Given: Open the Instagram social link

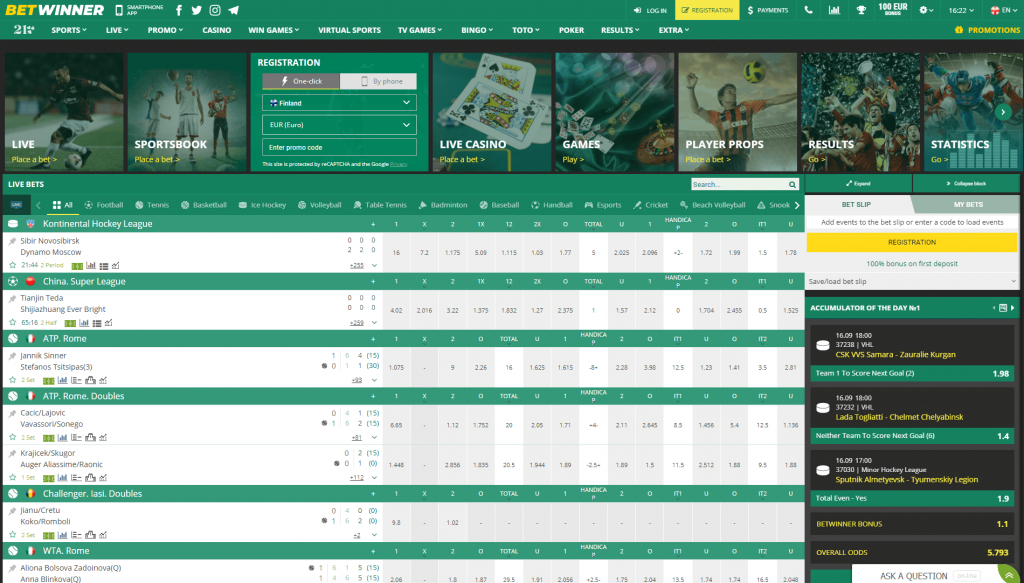Looking at the screenshot, I should (x=215, y=10).
